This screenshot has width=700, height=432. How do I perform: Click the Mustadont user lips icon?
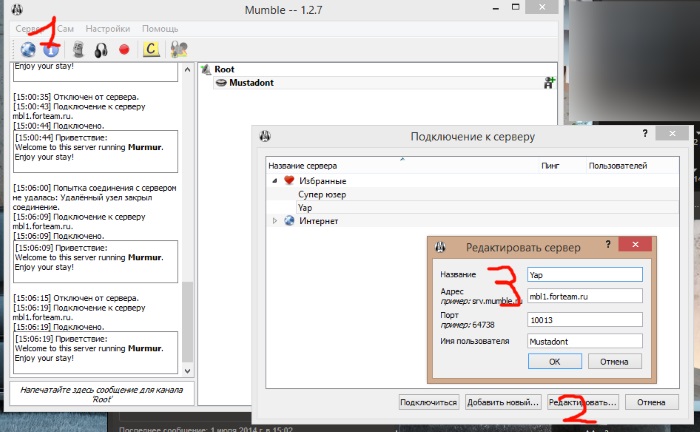221,83
